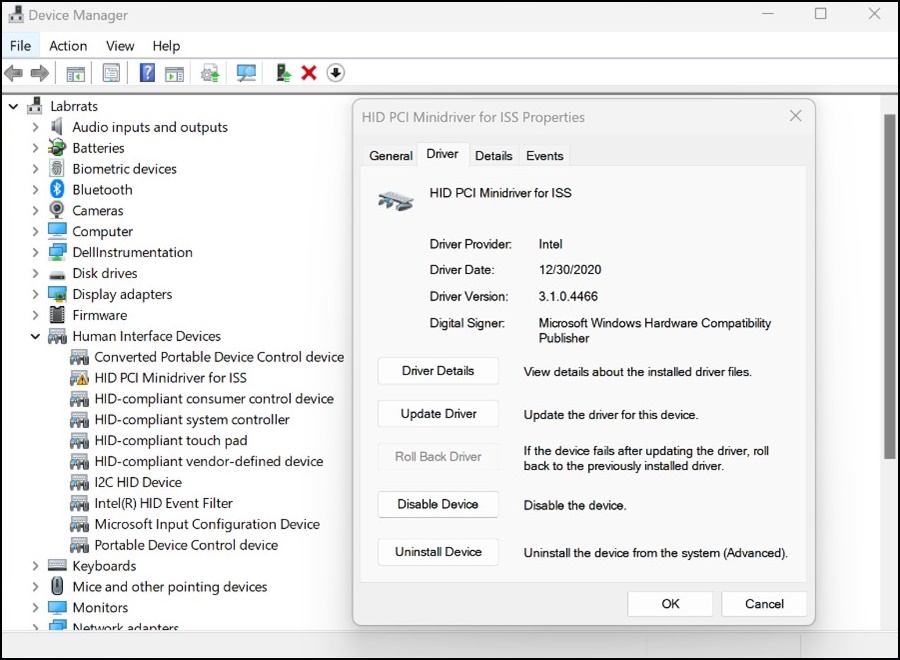Select I2C HID Device

pyautogui.click(x=138, y=482)
